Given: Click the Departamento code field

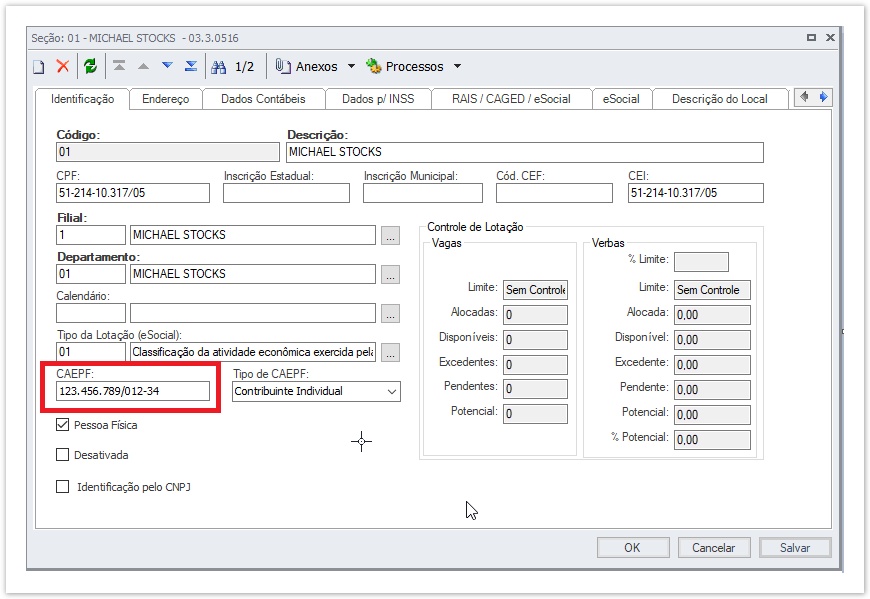Looking at the screenshot, I should [91, 273].
